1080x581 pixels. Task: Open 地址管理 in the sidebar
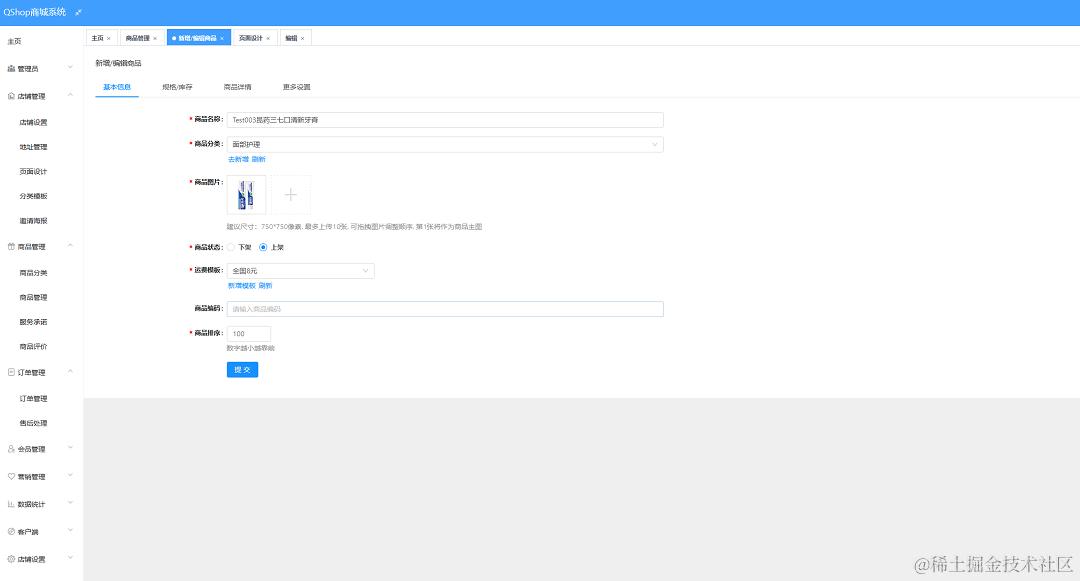[x=33, y=147]
